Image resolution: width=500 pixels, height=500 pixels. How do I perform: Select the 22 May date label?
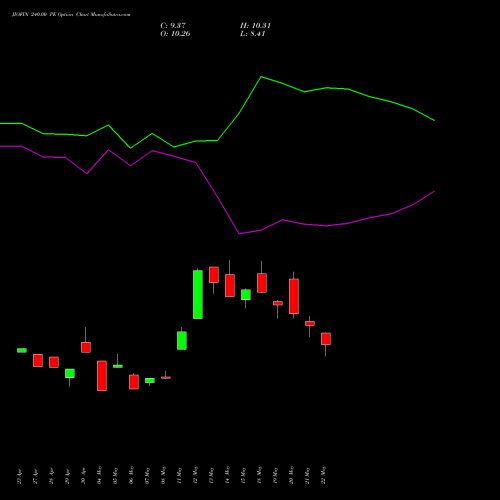pos(323,475)
